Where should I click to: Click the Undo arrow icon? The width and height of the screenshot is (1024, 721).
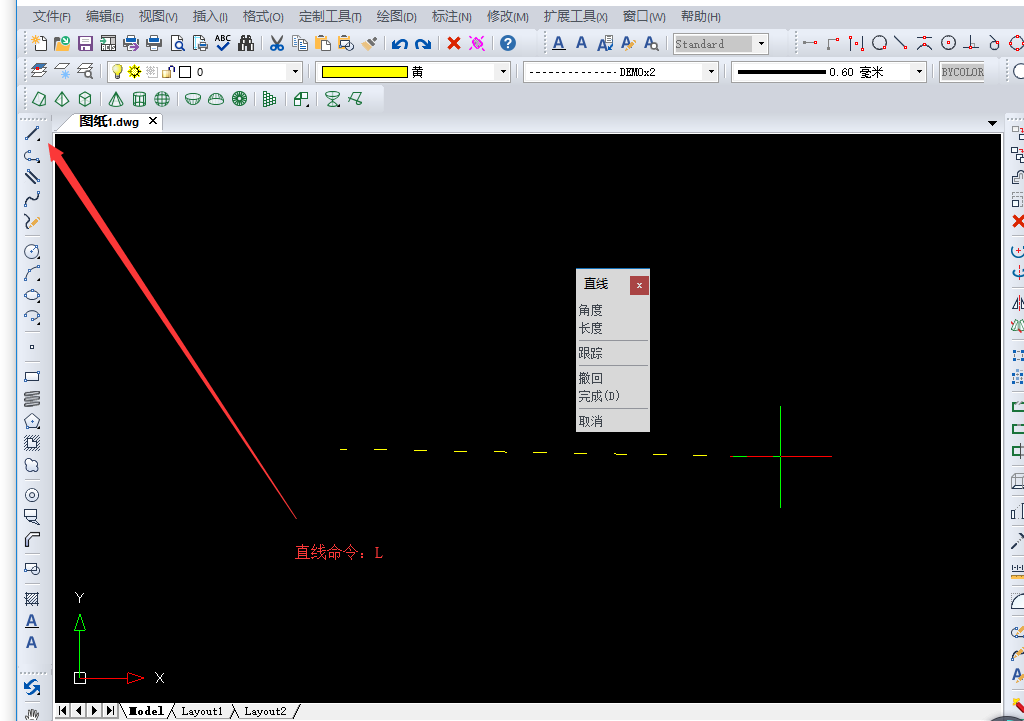(400, 44)
